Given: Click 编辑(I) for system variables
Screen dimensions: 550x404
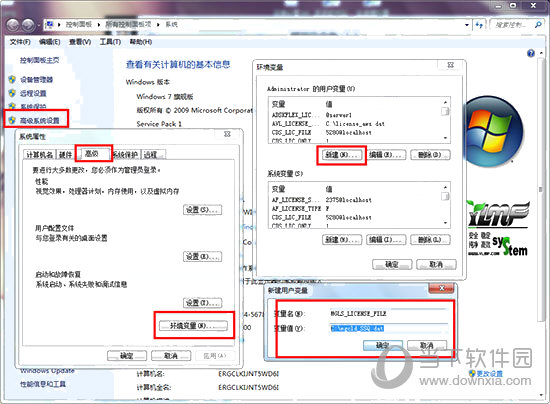Looking at the screenshot, I should coord(386,240).
